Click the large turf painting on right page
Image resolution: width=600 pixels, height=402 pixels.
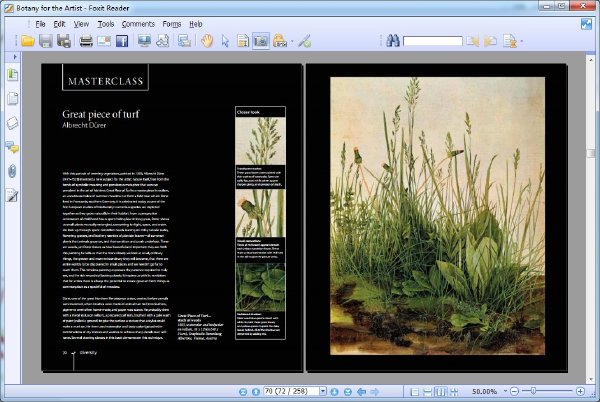[x=437, y=216]
